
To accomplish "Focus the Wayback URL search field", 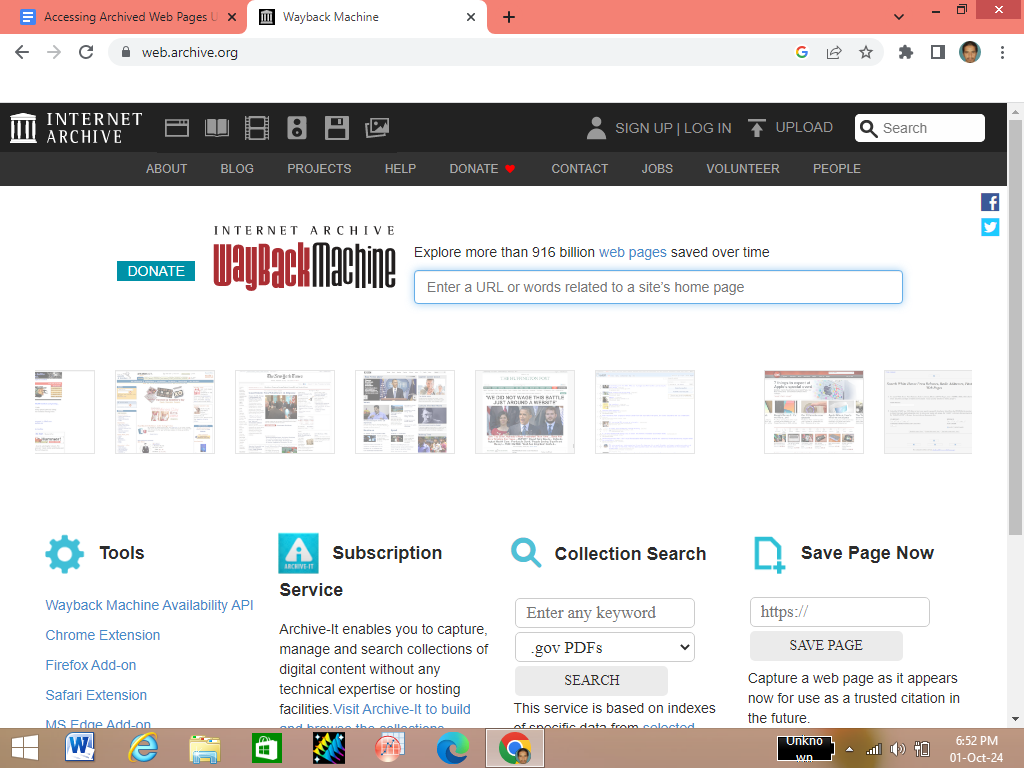I will tap(658, 287).
